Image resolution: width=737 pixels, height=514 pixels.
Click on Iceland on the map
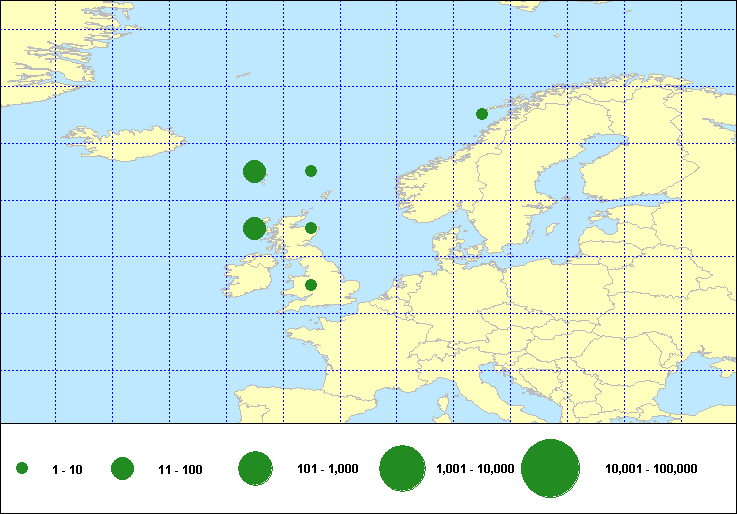[130, 143]
